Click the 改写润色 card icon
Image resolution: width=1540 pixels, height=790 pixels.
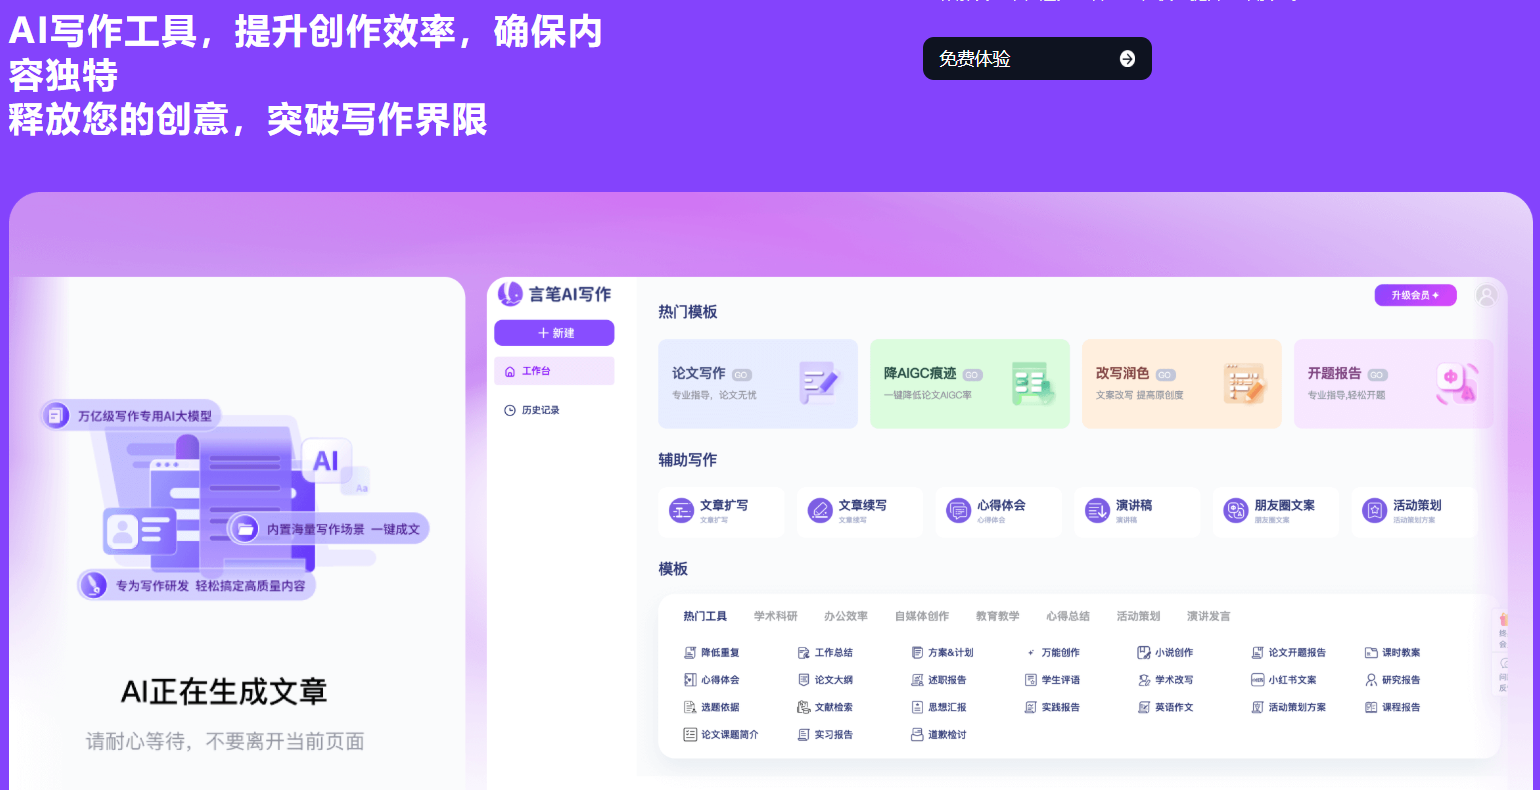coord(1244,383)
